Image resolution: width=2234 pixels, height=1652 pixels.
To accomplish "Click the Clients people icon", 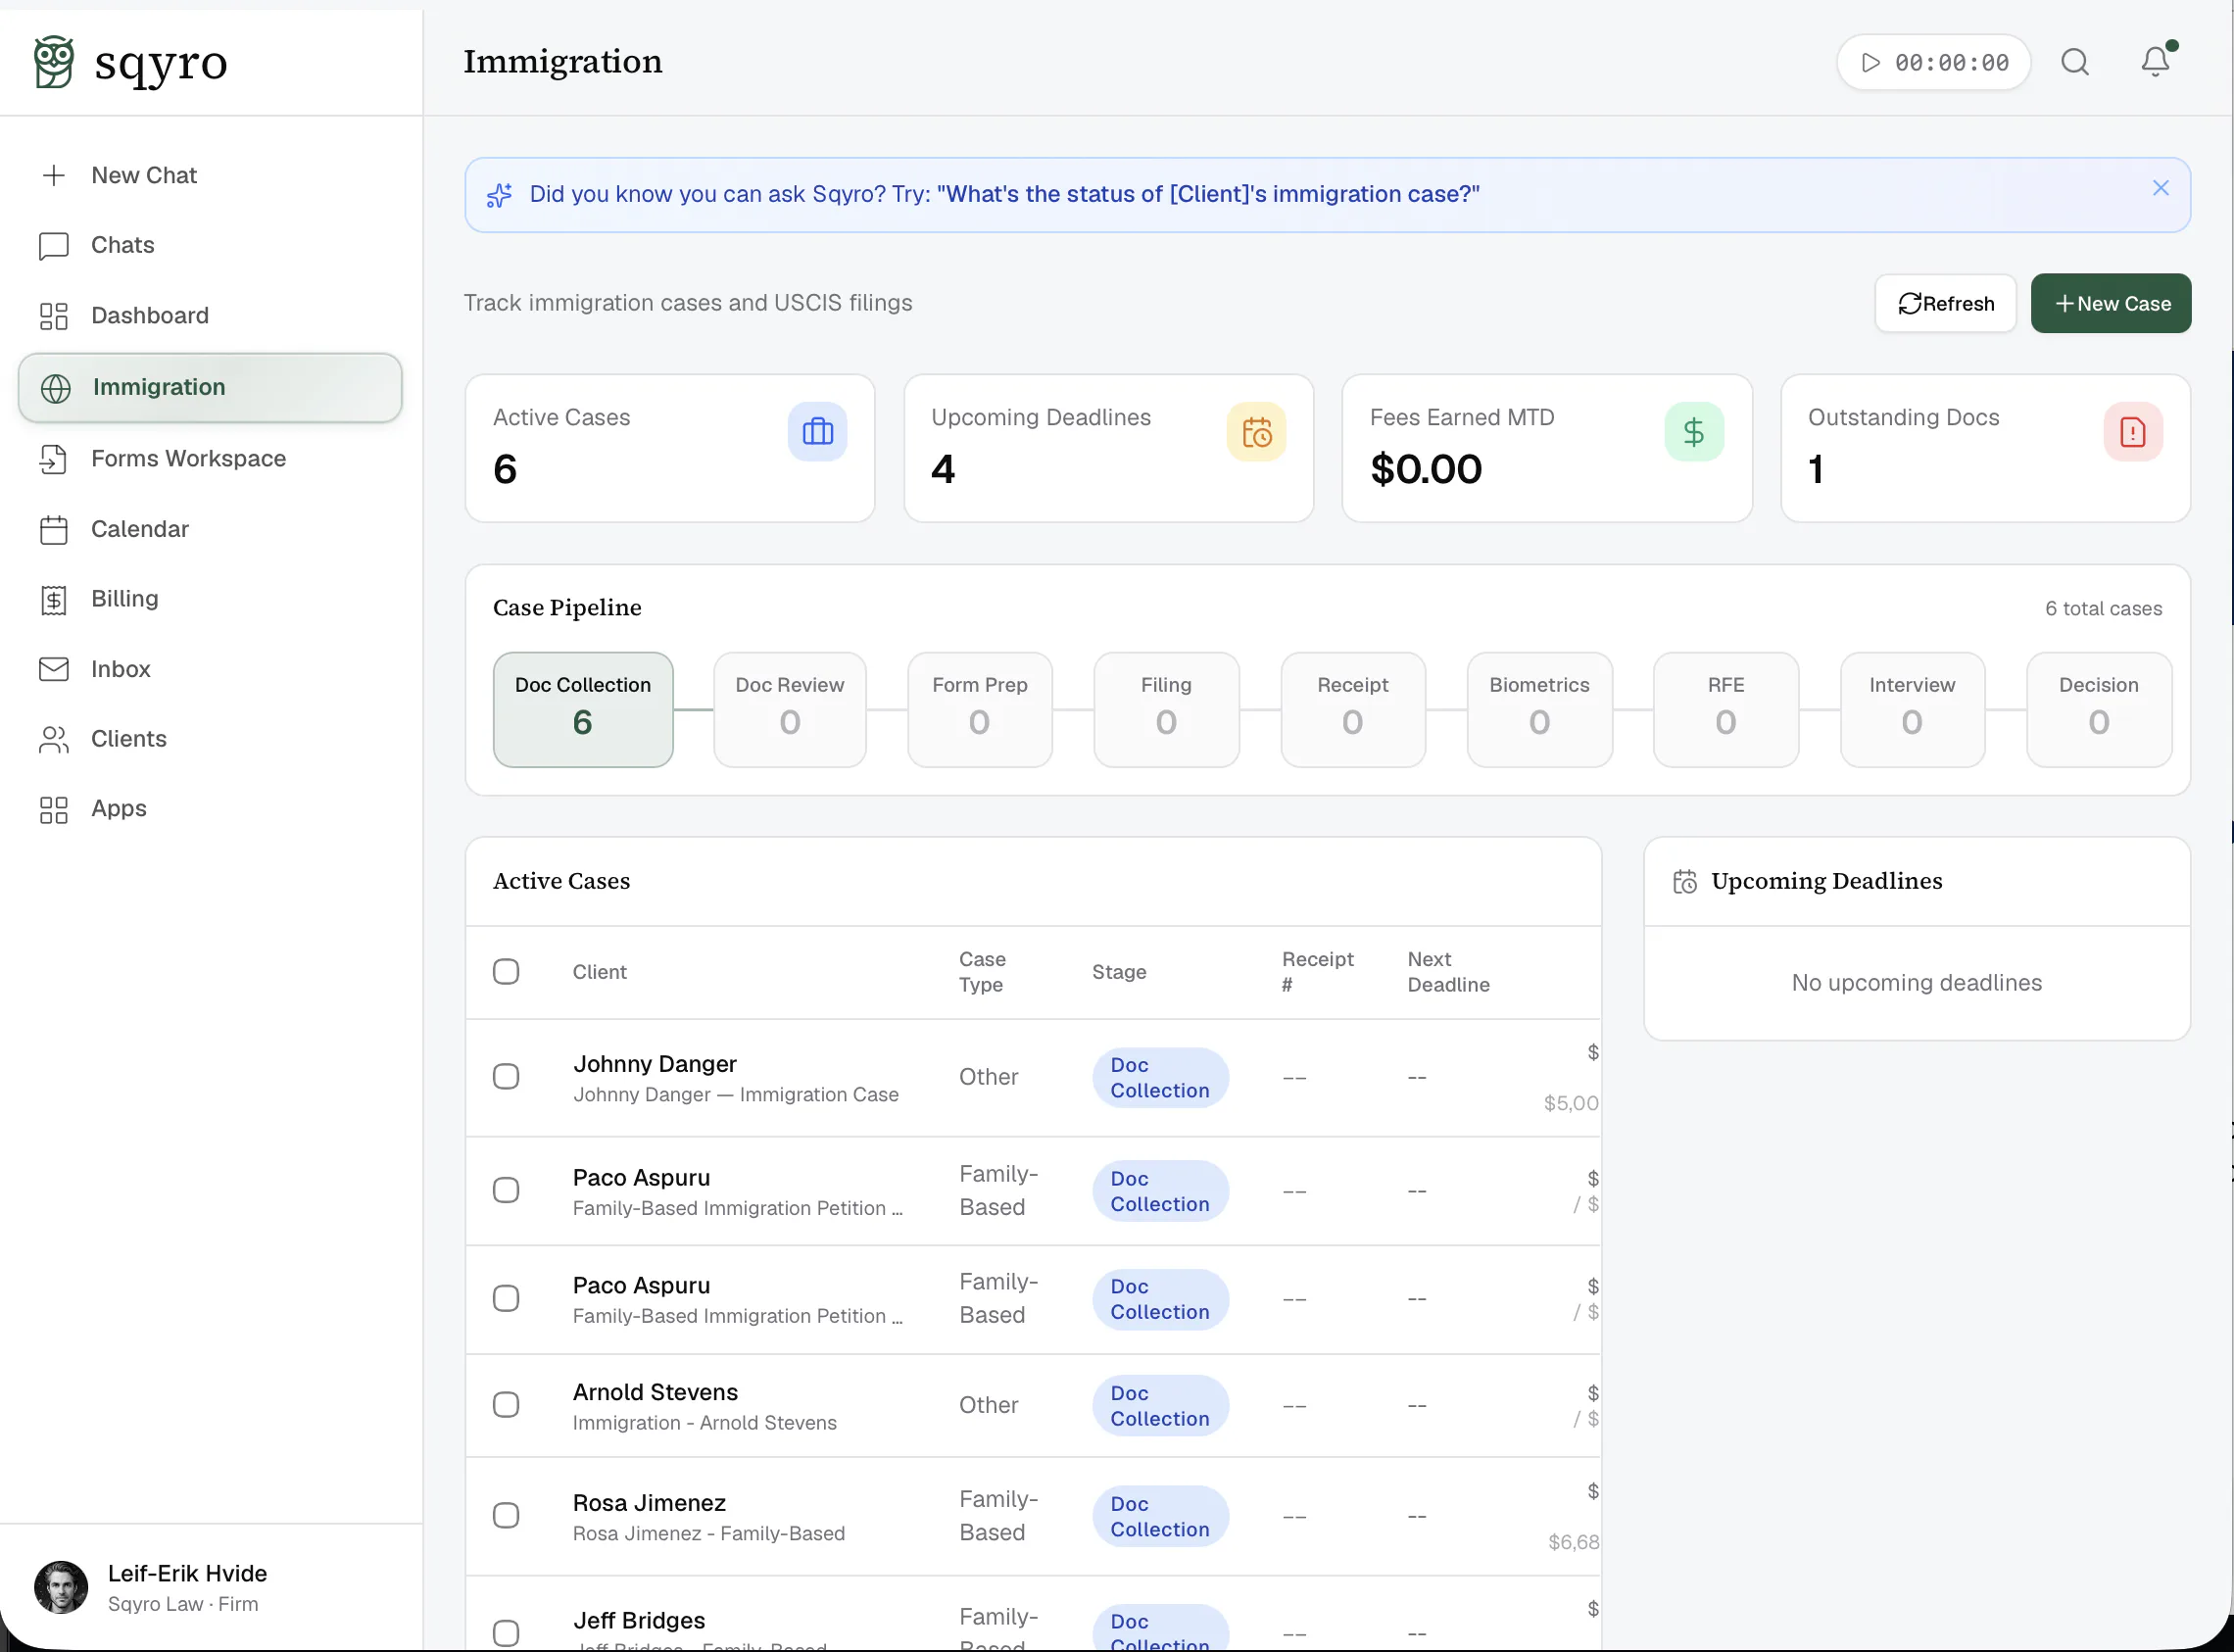I will pyautogui.click(x=54, y=739).
